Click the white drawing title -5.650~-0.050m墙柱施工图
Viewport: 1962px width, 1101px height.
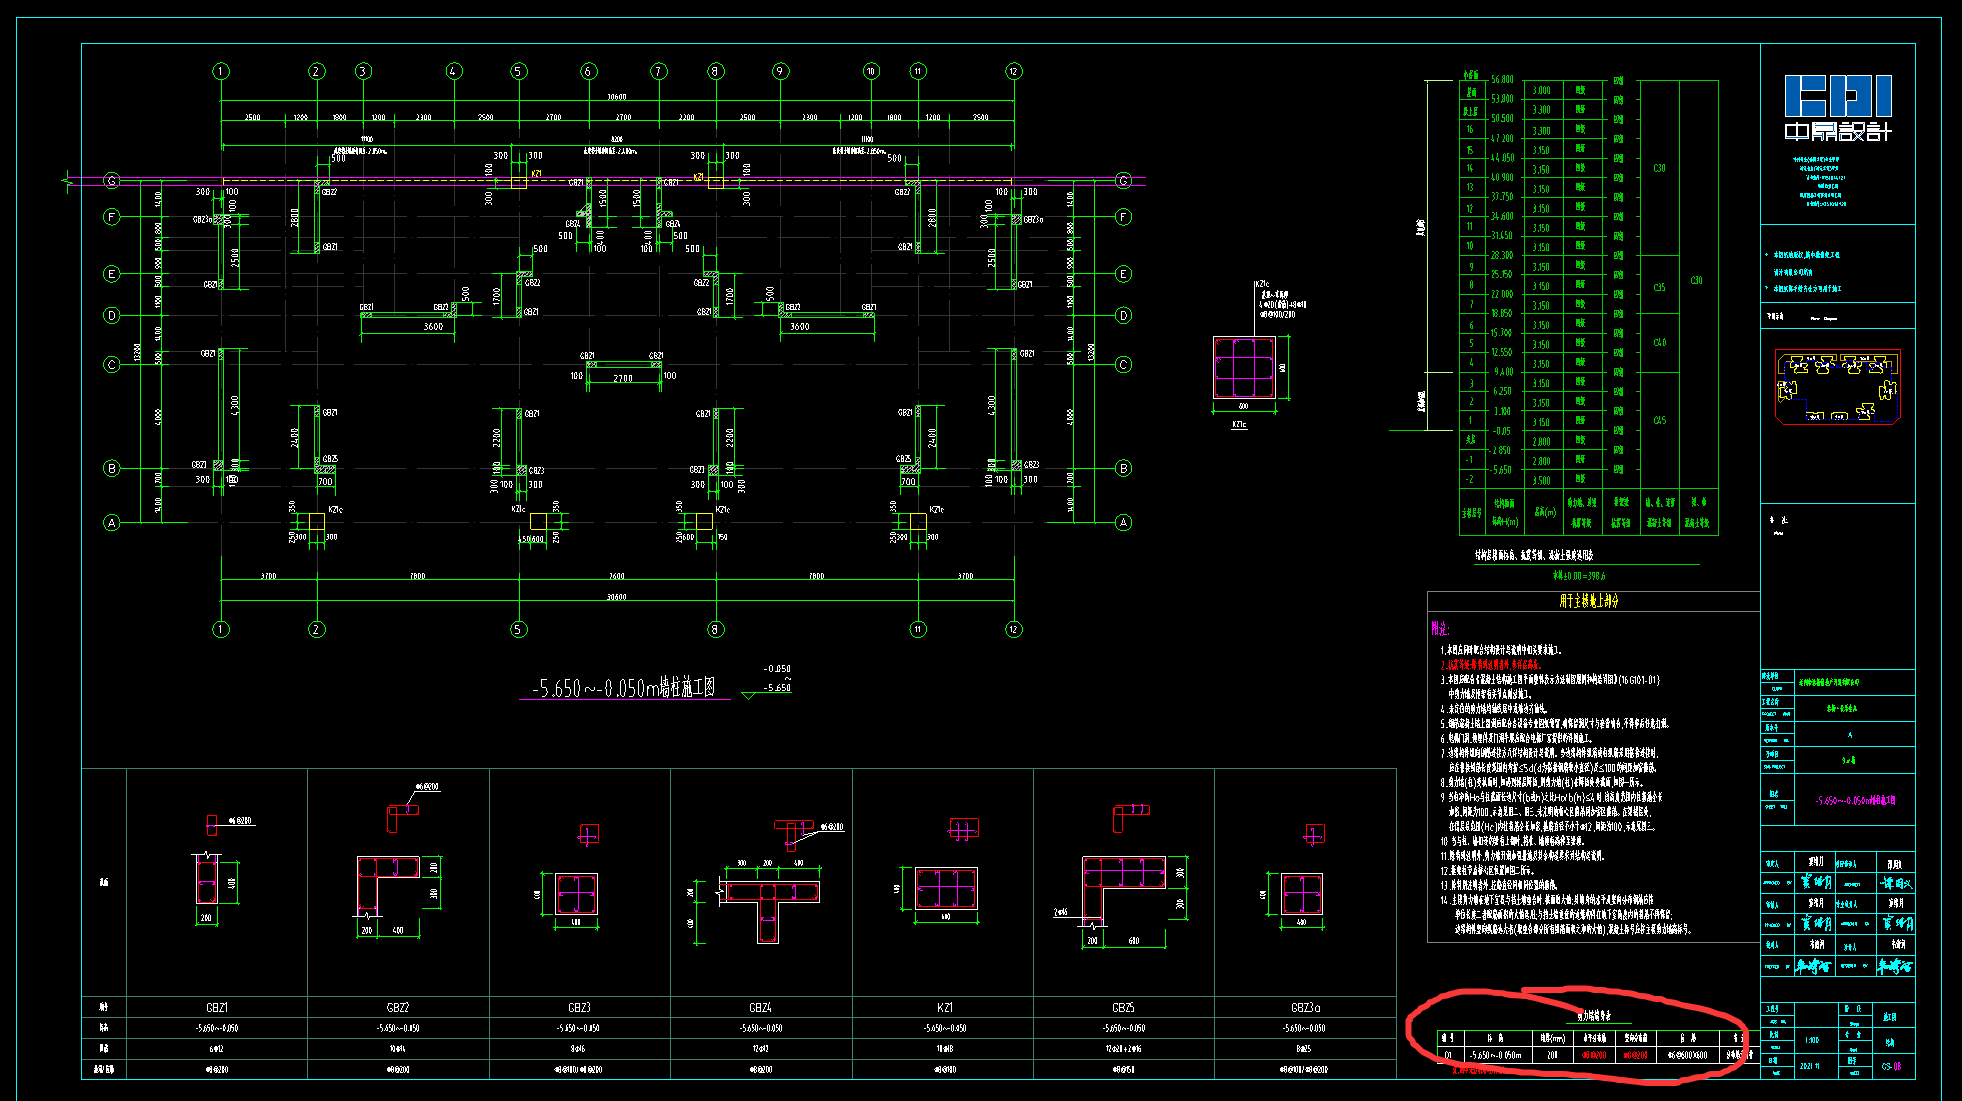pos(623,688)
